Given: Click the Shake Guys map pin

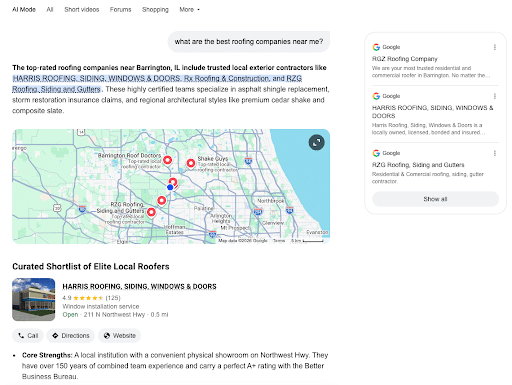Looking at the screenshot, I should pyautogui.click(x=191, y=163).
